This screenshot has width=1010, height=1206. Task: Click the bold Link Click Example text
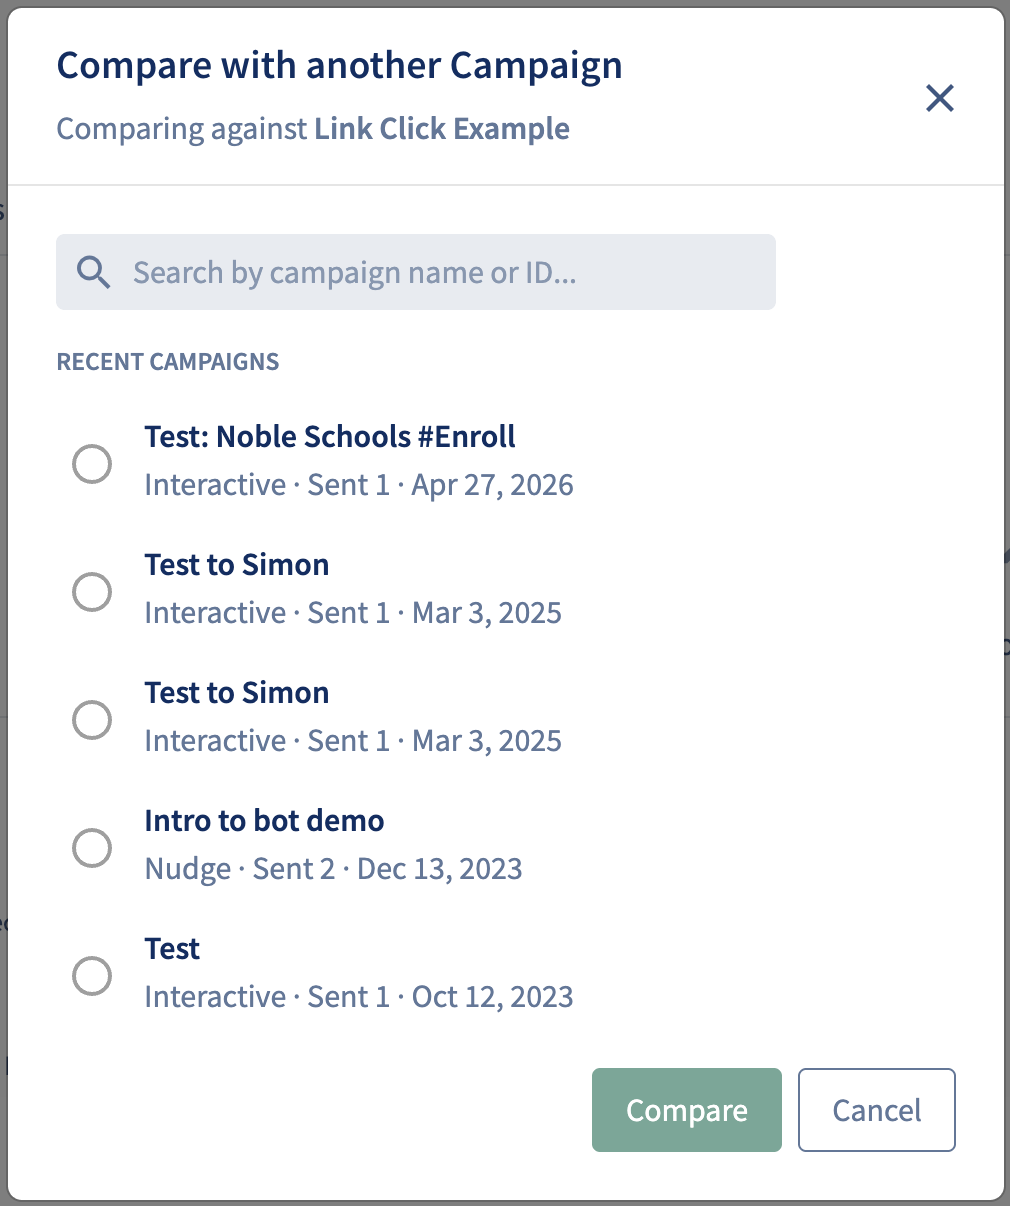pos(442,129)
